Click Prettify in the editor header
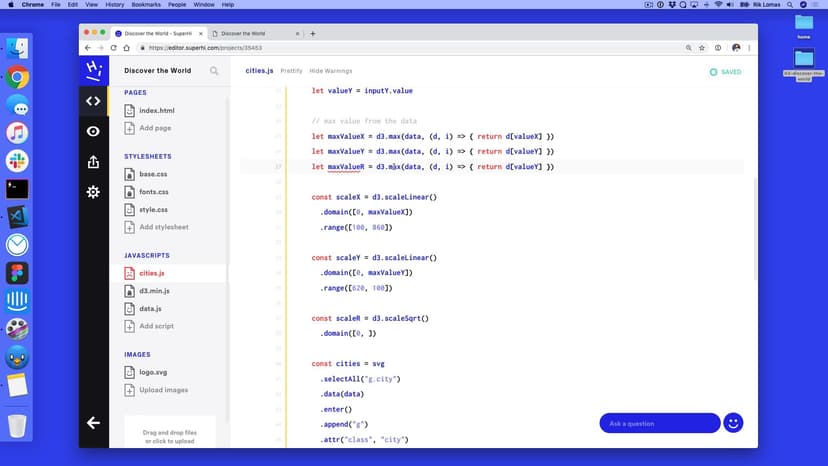This screenshot has height=466, width=828. [291, 71]
